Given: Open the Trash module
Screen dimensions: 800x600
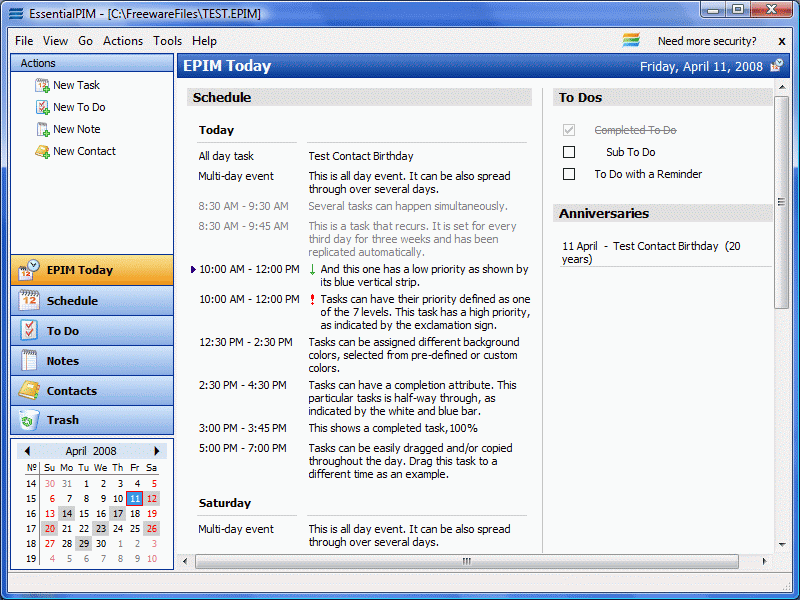Looking at the screenshot, I should click(x=92, y=420).
